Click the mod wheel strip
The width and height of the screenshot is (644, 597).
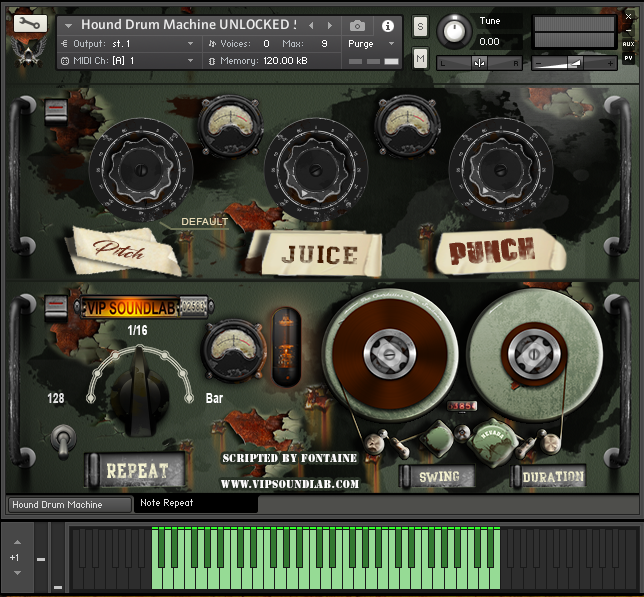[x=58, y=558]
